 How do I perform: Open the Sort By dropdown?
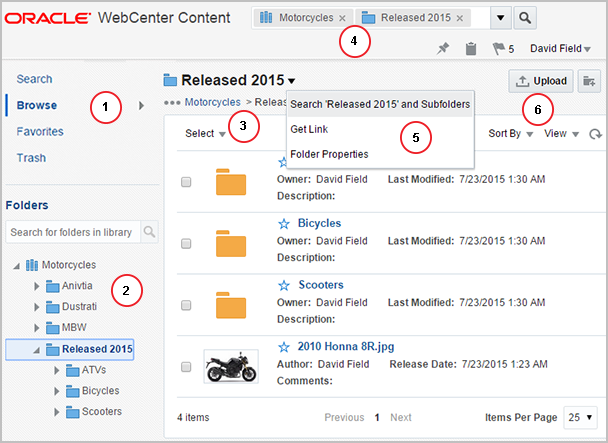pyautogui.click(x=511, y=134)
